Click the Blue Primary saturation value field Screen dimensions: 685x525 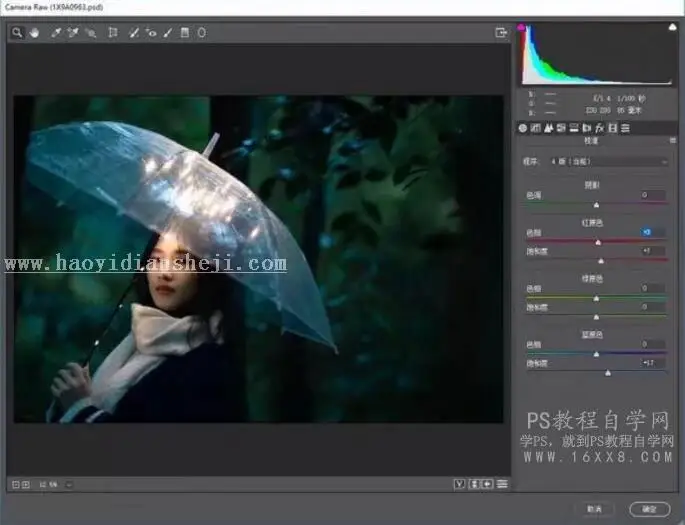tap(653, 363)
